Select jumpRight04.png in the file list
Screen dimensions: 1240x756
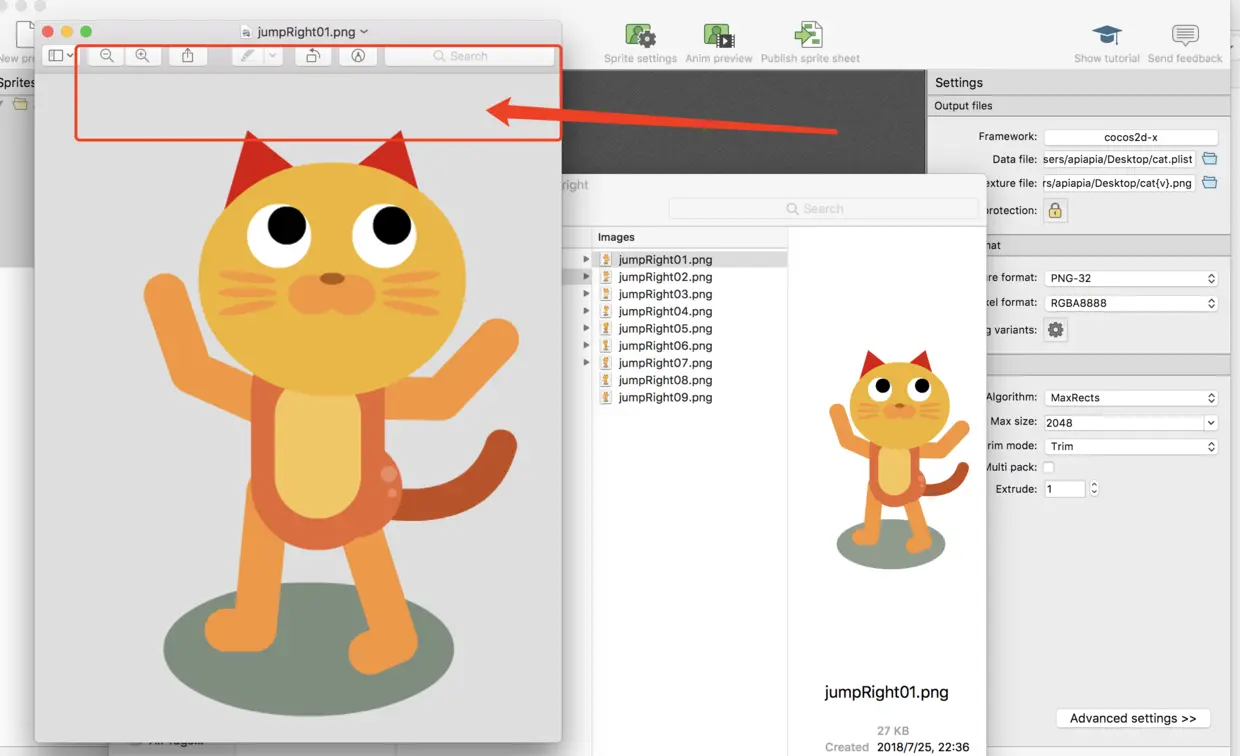[x=665, y=311]
